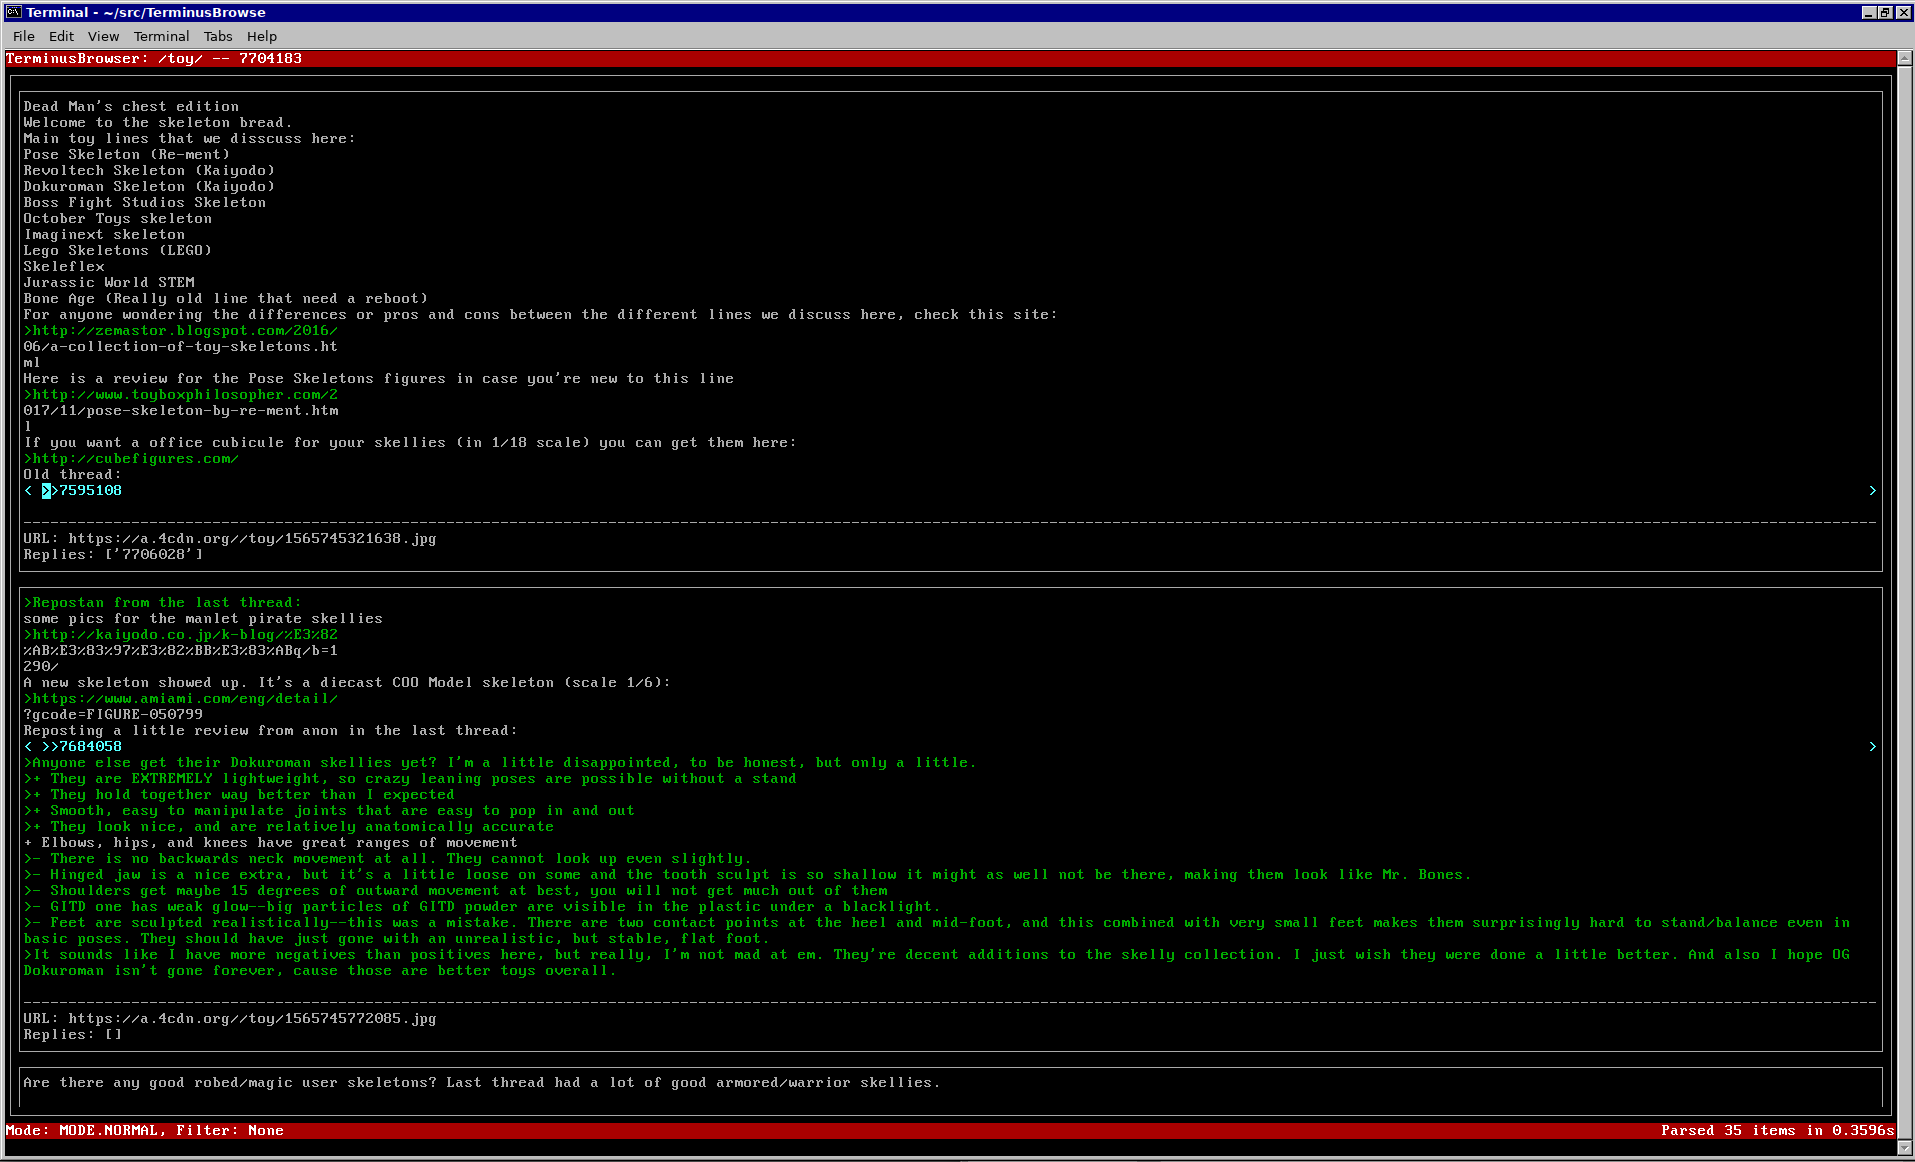Click 'Imaginext skeleton' line

(x=104, y=234)
